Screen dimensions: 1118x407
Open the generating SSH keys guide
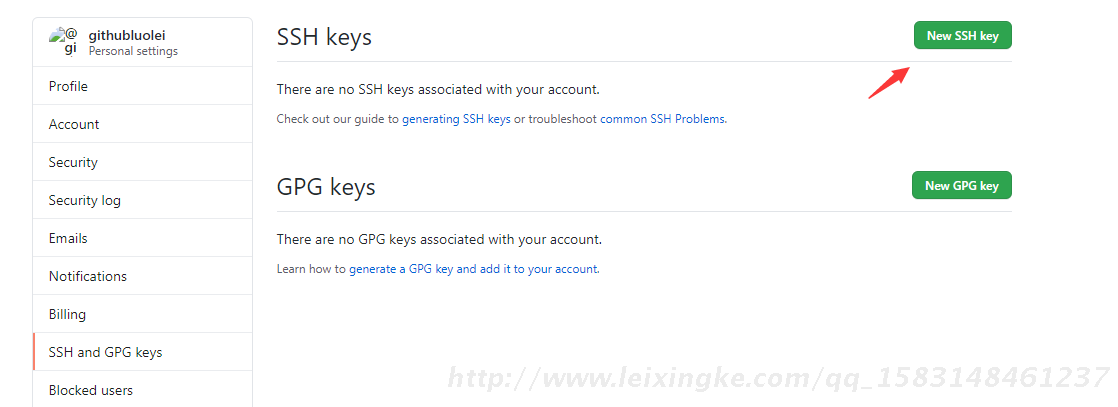point(456,119)
